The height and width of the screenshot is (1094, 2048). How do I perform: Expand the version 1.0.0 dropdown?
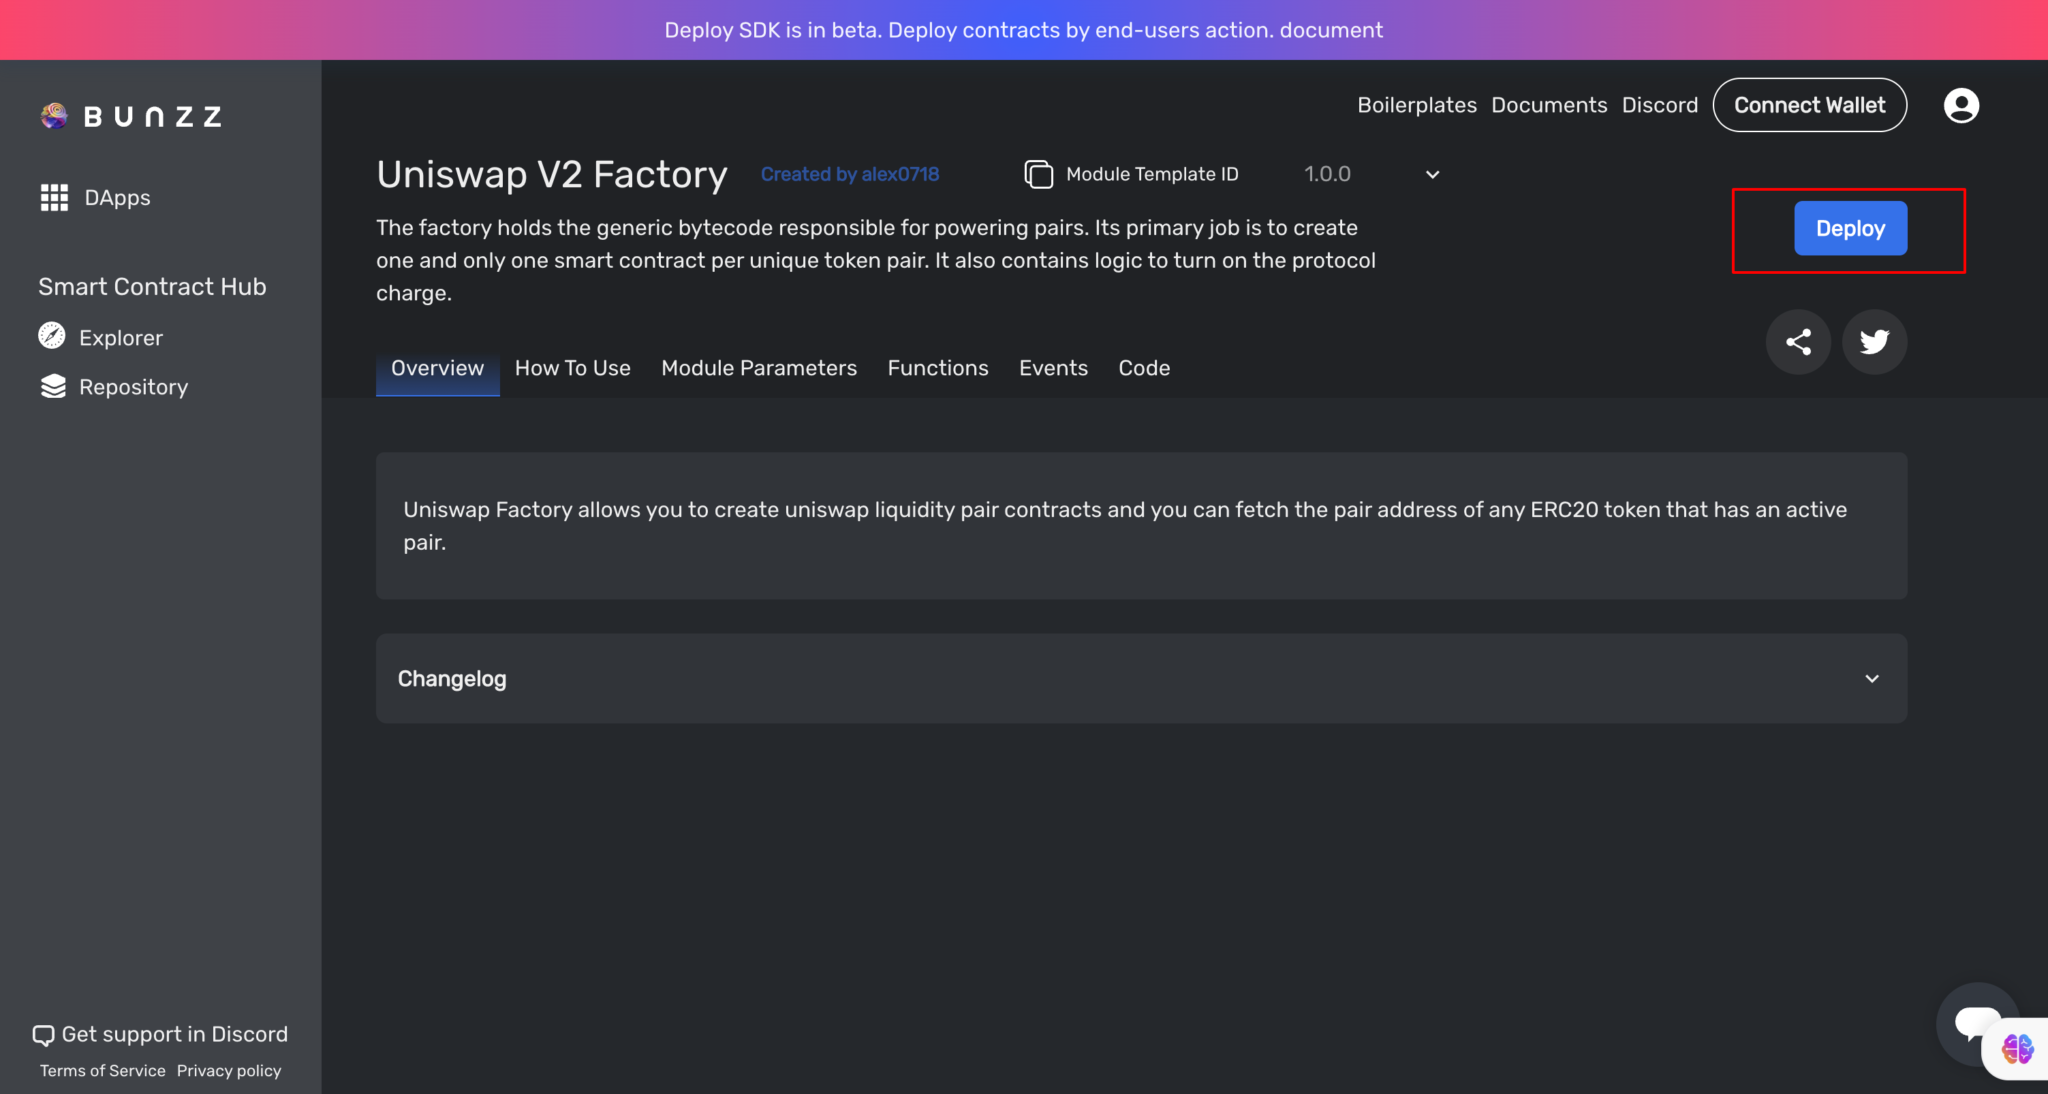click(1431, 173)
